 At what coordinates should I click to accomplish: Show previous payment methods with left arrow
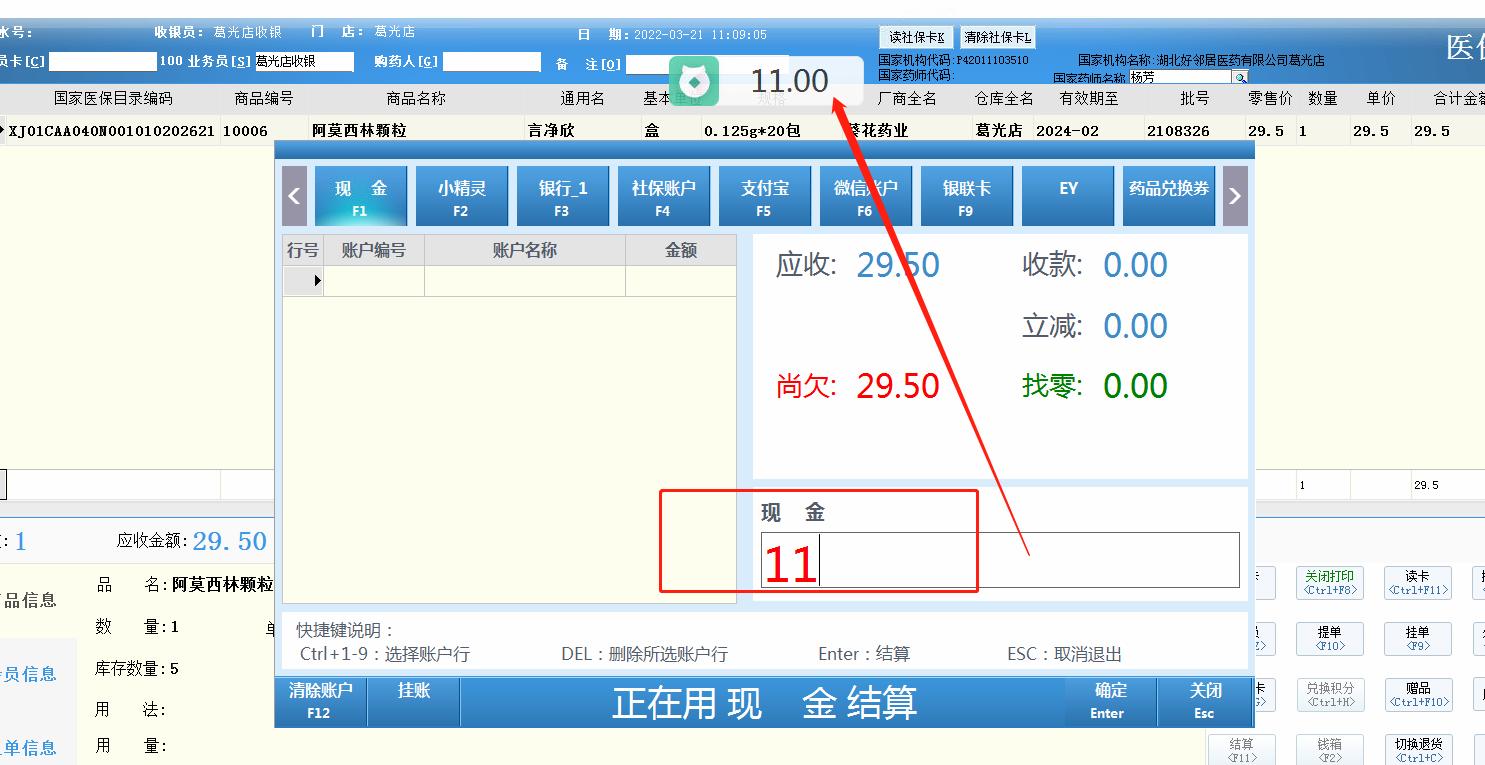(x=294, y=196)
